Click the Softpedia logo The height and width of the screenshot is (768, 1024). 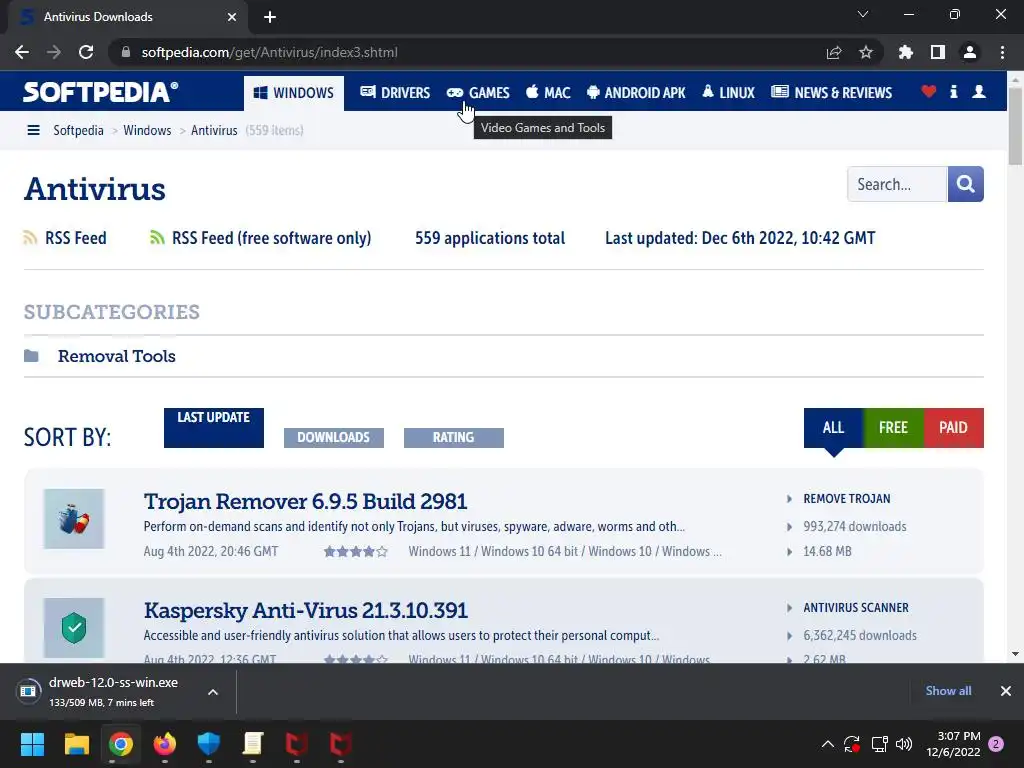coord(101,92)
